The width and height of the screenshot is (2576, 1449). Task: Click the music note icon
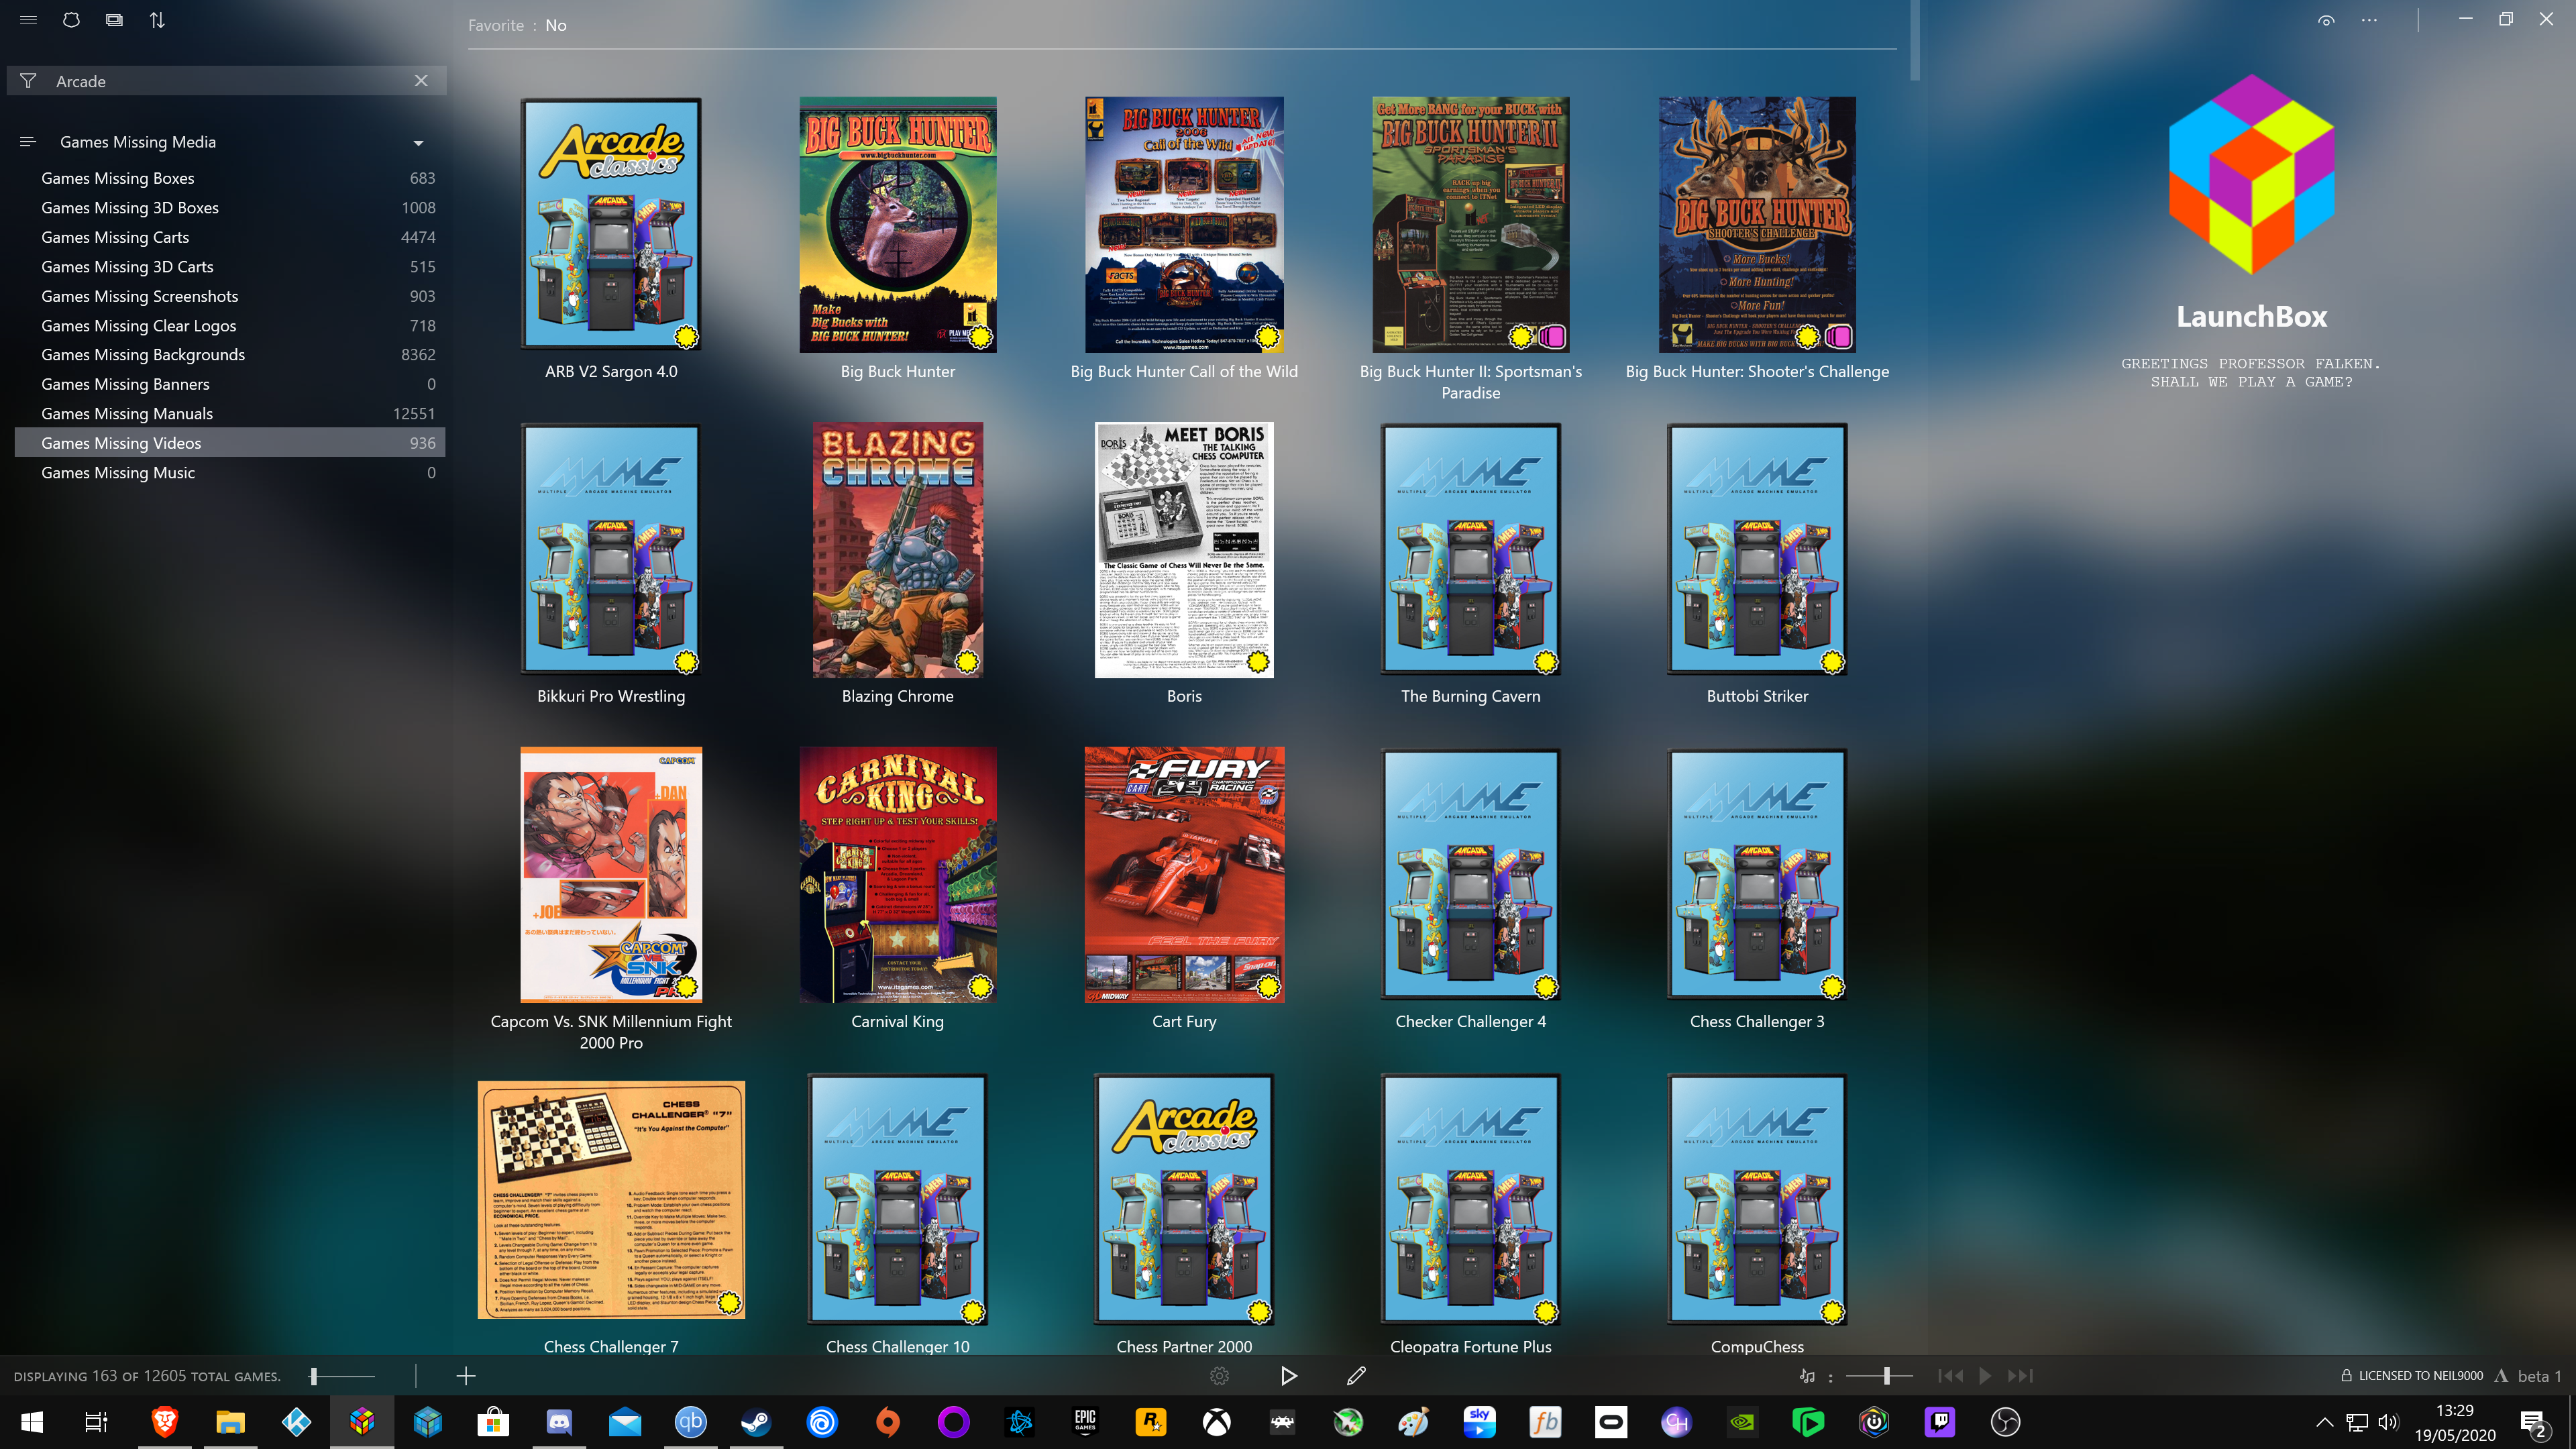tap(1807, 1377)
